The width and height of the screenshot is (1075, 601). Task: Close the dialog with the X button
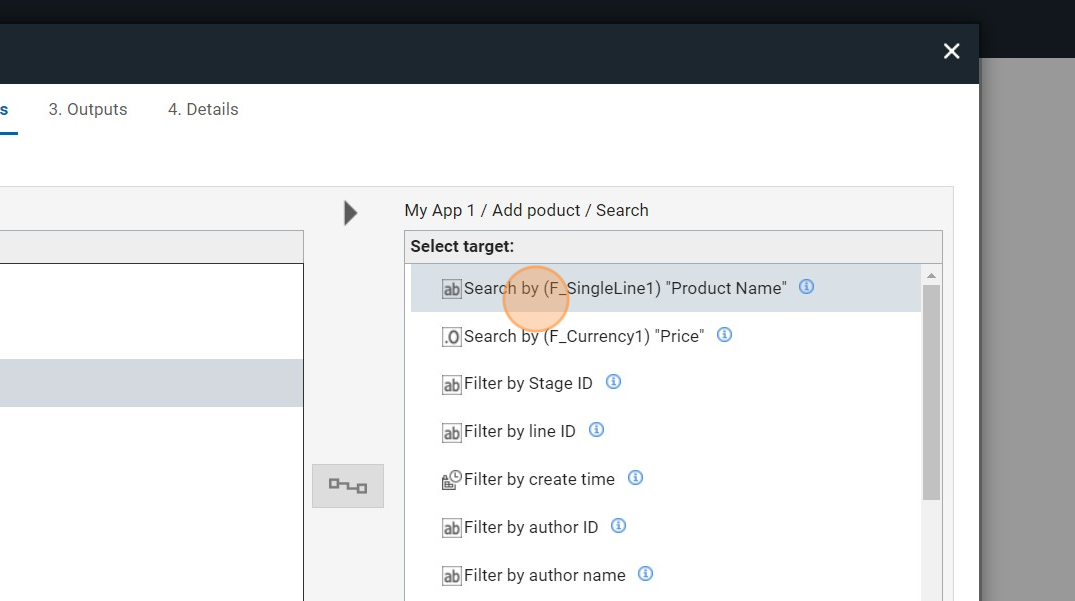[951, 51]
